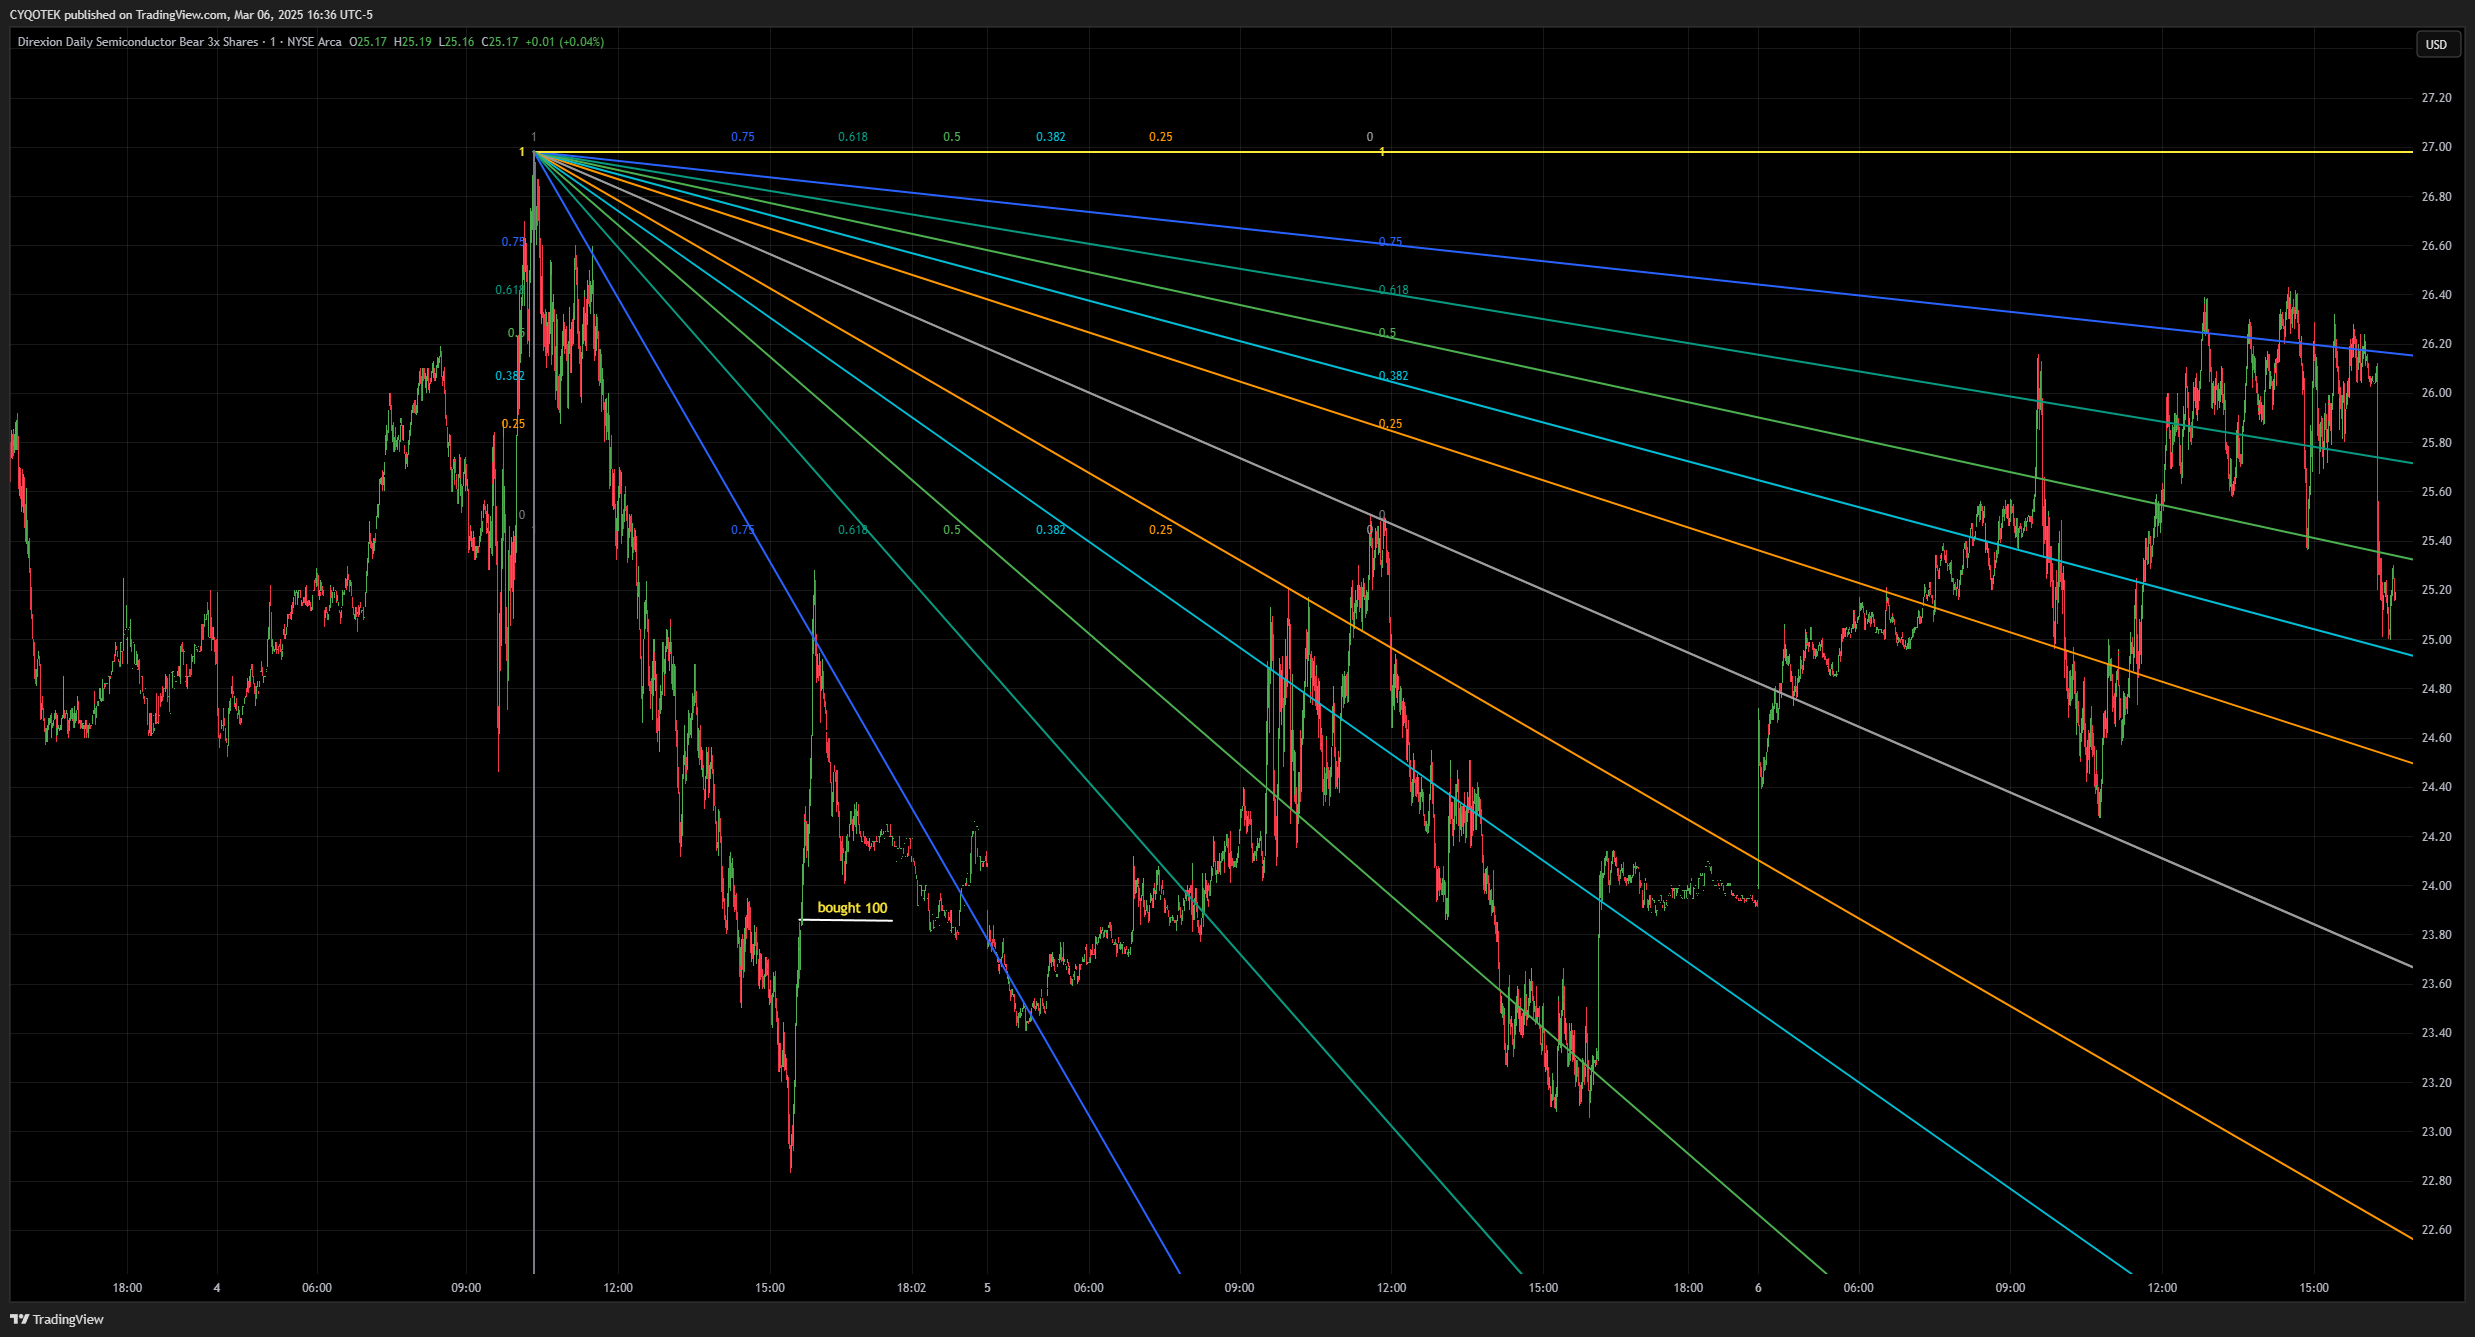Viewport: 2475px width, 1337px height.
Task: Select the open value O25.17
Action: 368,42
